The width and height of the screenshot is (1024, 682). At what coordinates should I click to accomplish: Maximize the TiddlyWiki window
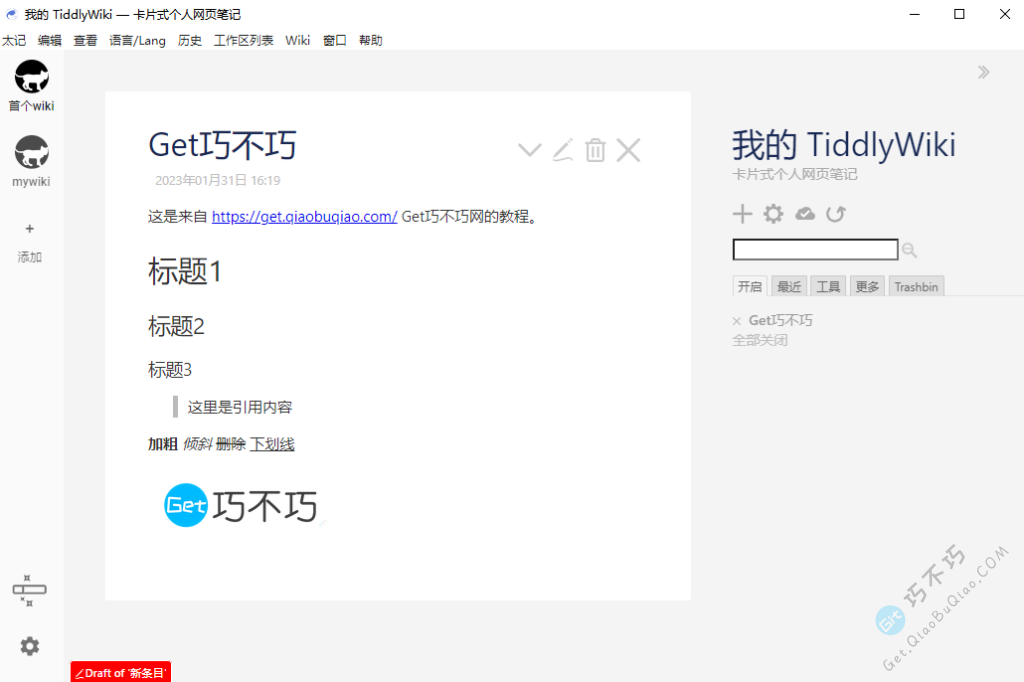pyautogui.click(x=959, y=14)
